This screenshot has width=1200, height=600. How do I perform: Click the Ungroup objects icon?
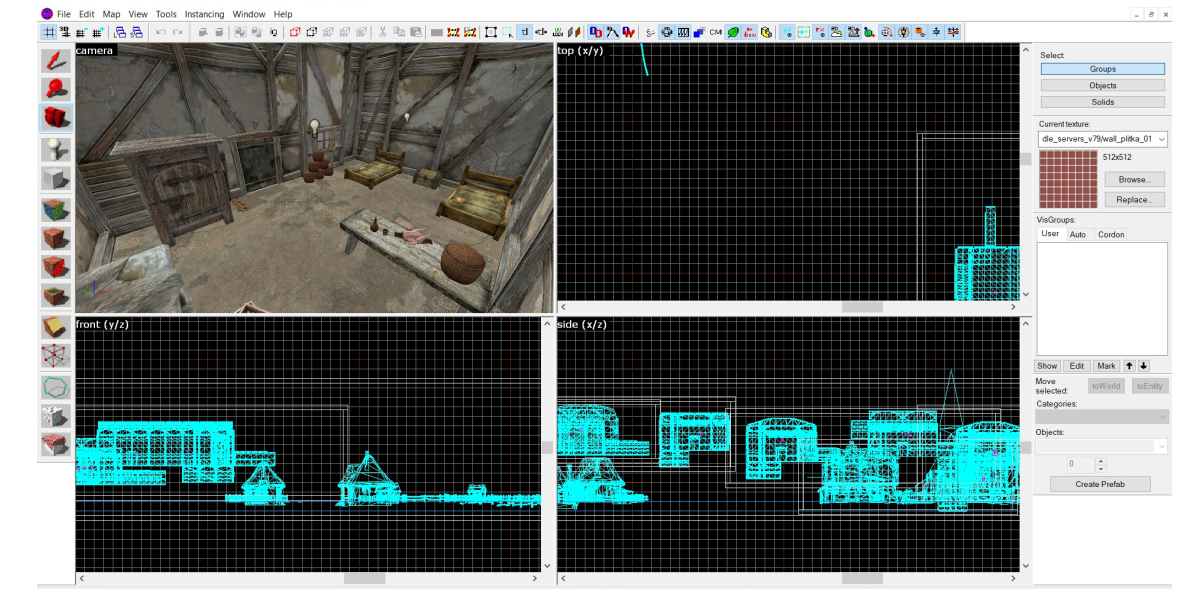(x=257, y=32)
